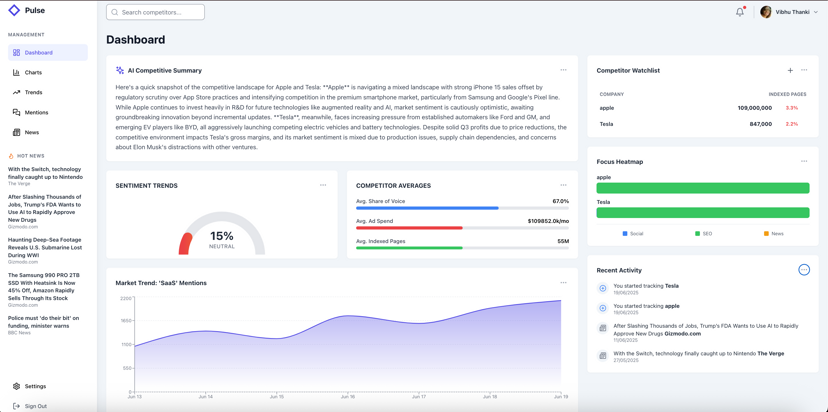Click the Avg. Indexed Pages bar
Screen dimensions: 828x412
click(x=463, y=248)
